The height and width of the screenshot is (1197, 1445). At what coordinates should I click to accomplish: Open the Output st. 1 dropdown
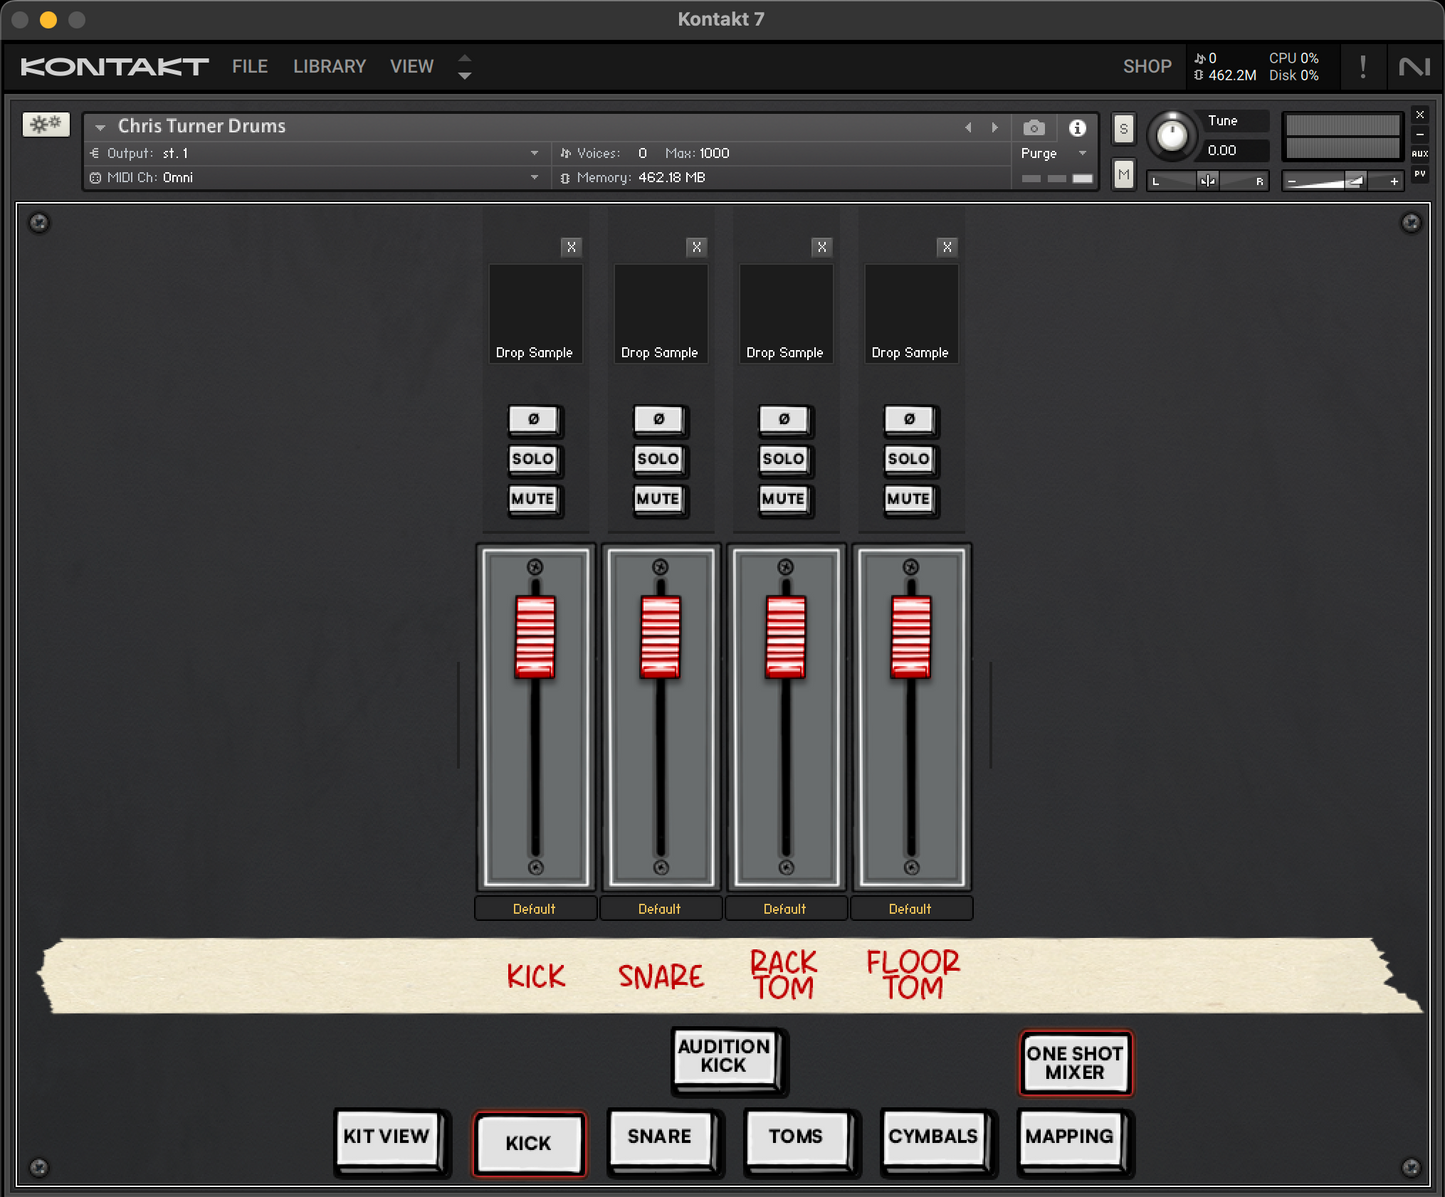pyautogui.click(x=534, y=153)
